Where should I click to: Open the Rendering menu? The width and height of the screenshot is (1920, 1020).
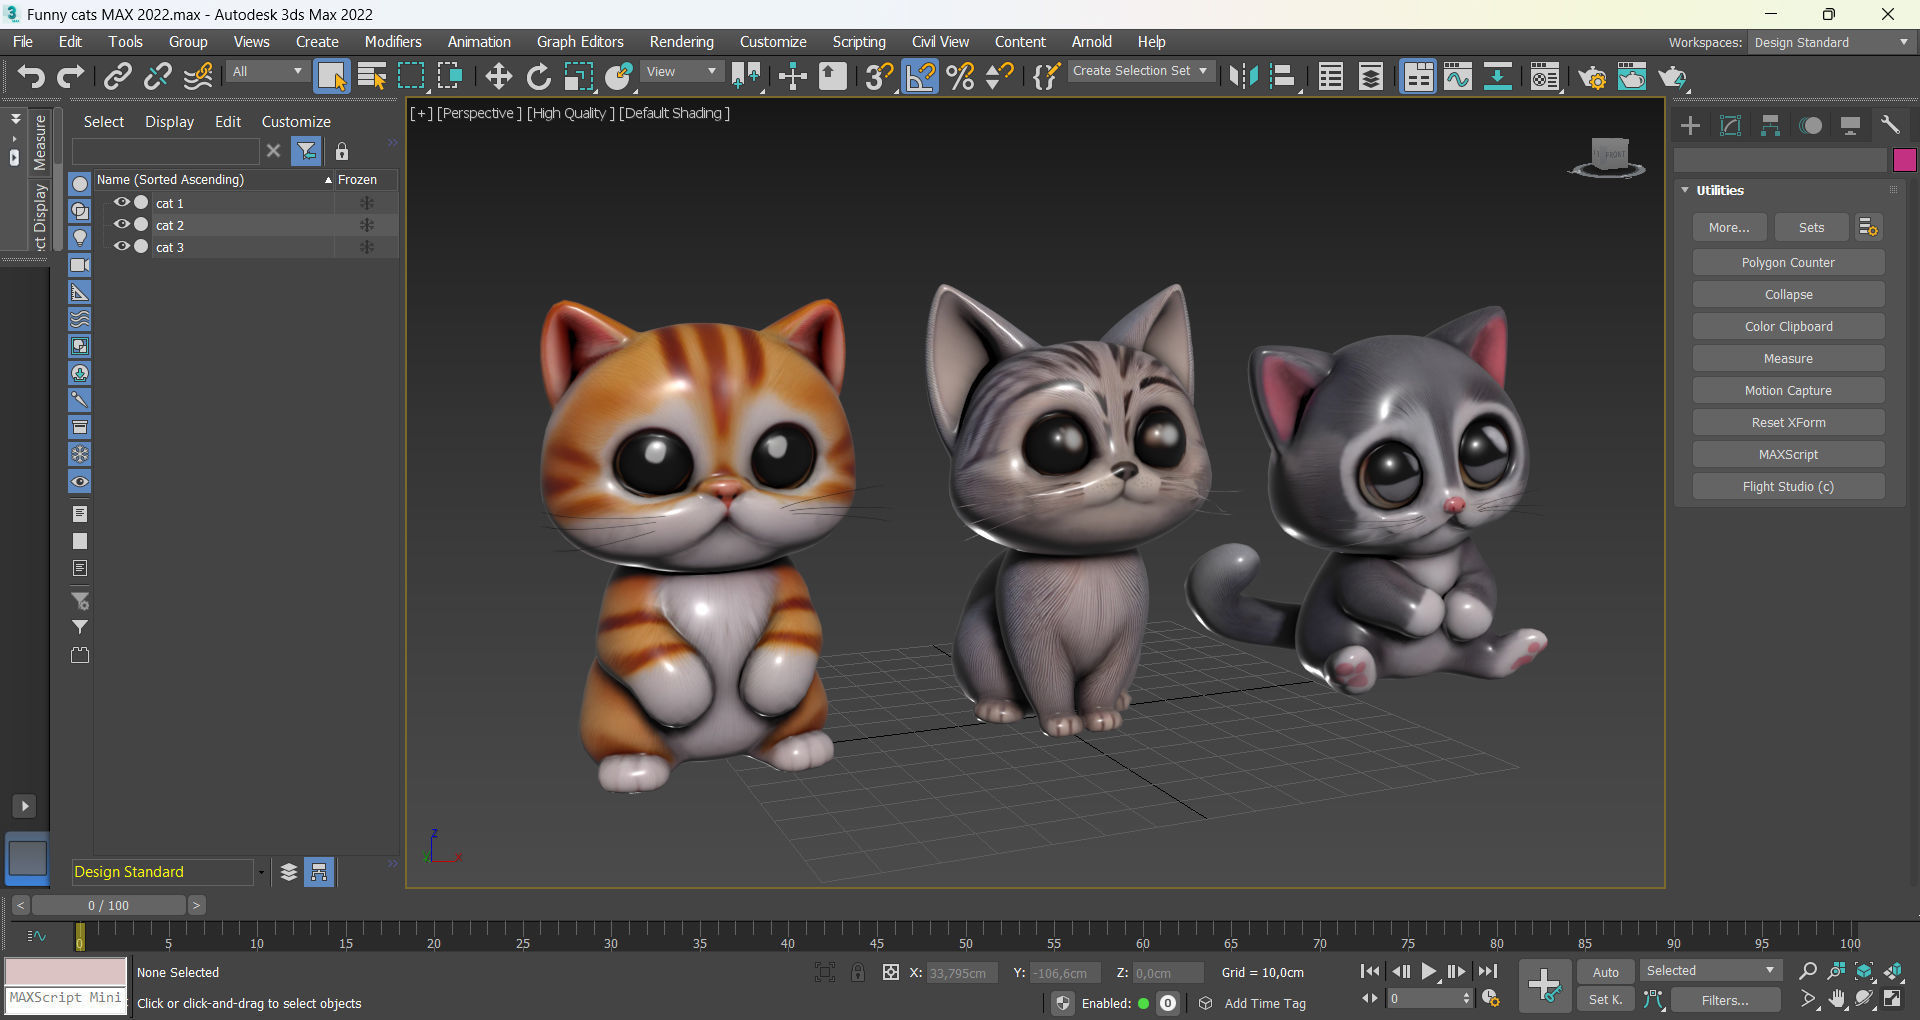pos(682,42)
